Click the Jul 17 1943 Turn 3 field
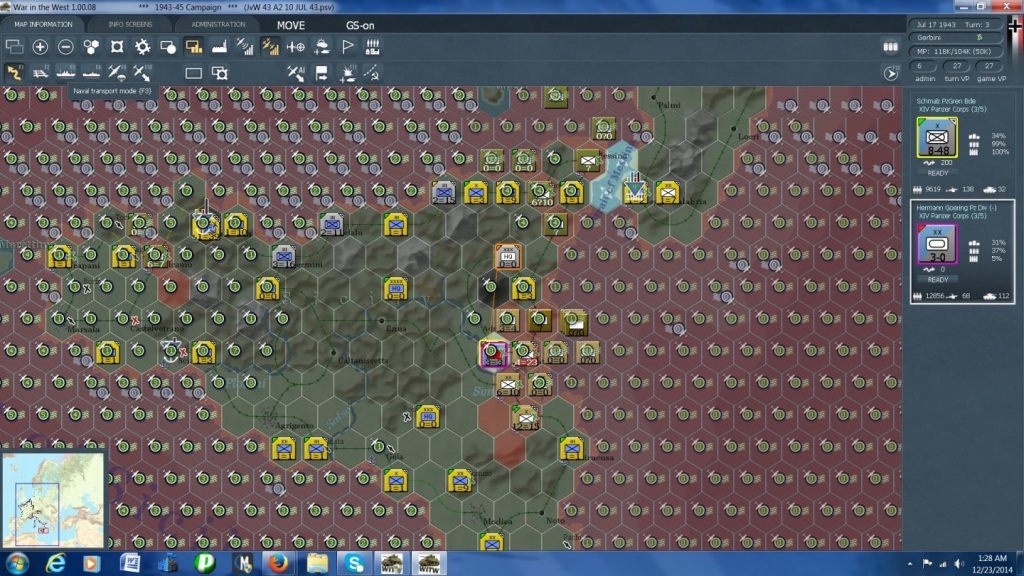Screen dimensions: 1024x576 tap(957, 24)
